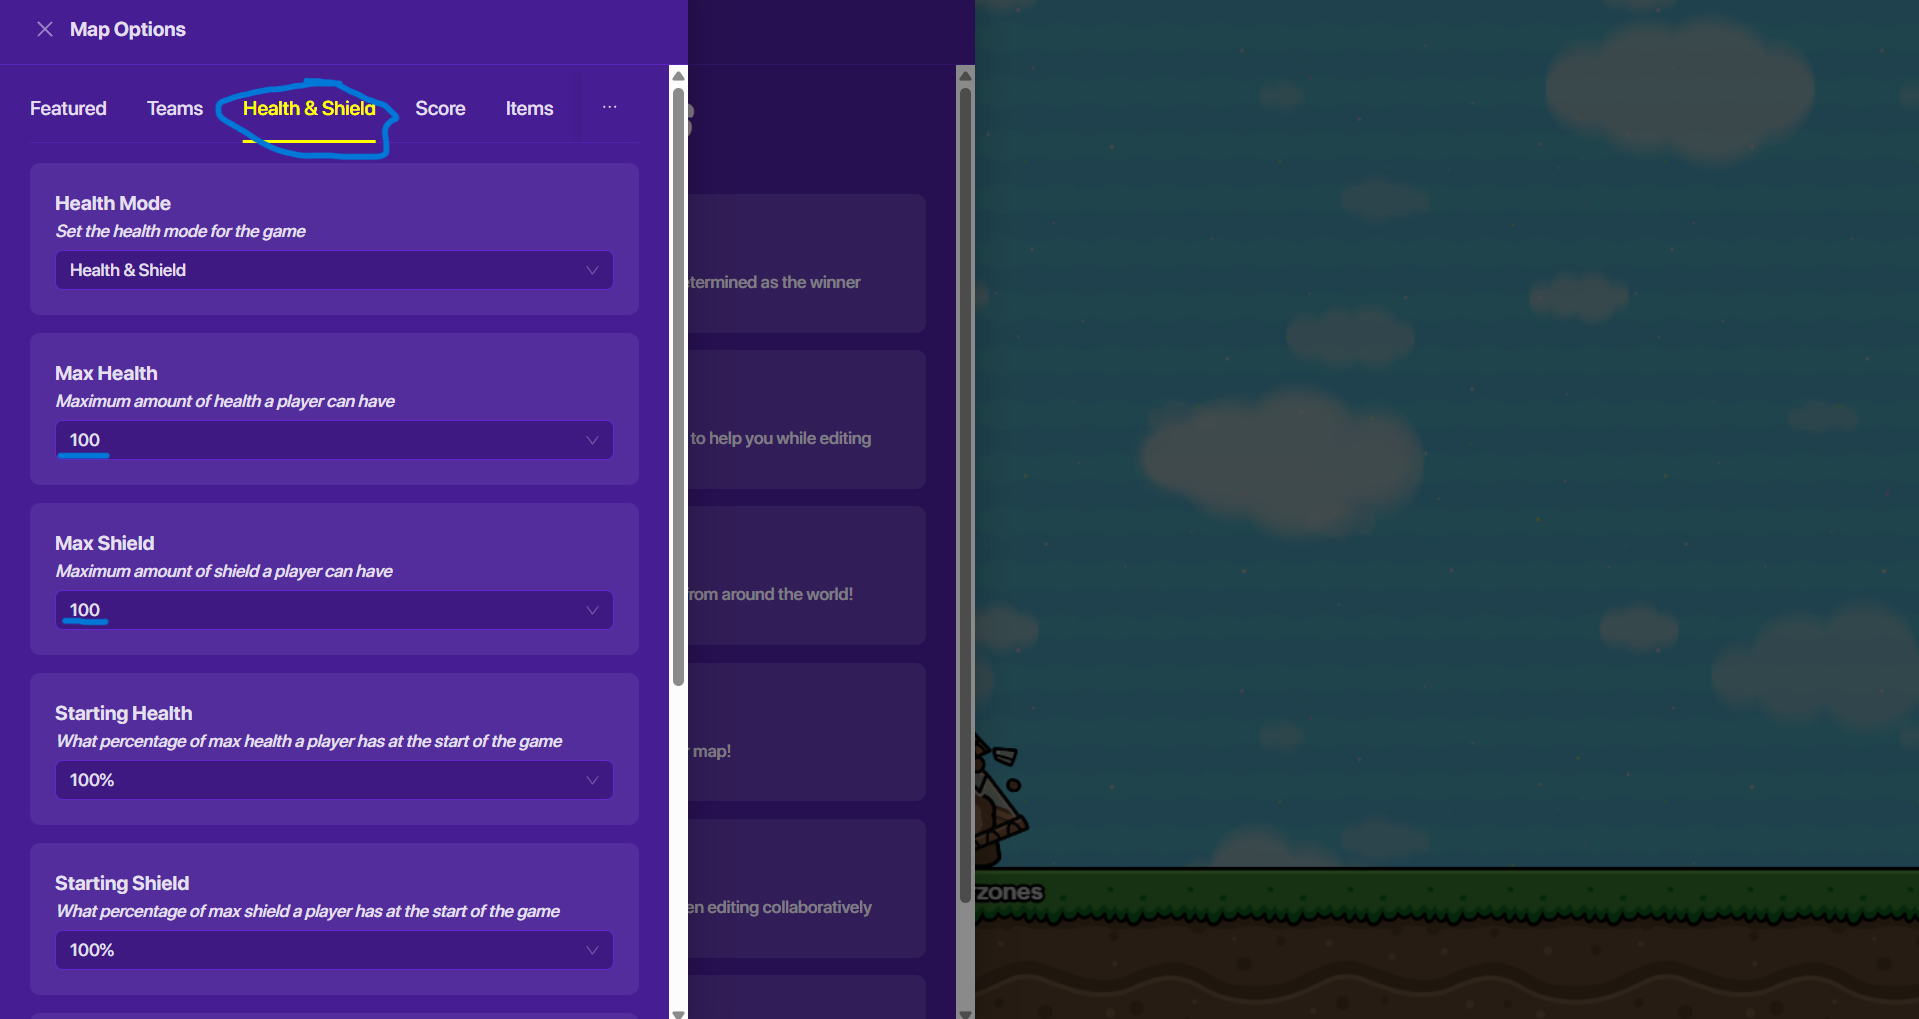Click the dimmed 'help you while editing' card
Viewport: 1919px width, 1019px height.
[806, 420]
